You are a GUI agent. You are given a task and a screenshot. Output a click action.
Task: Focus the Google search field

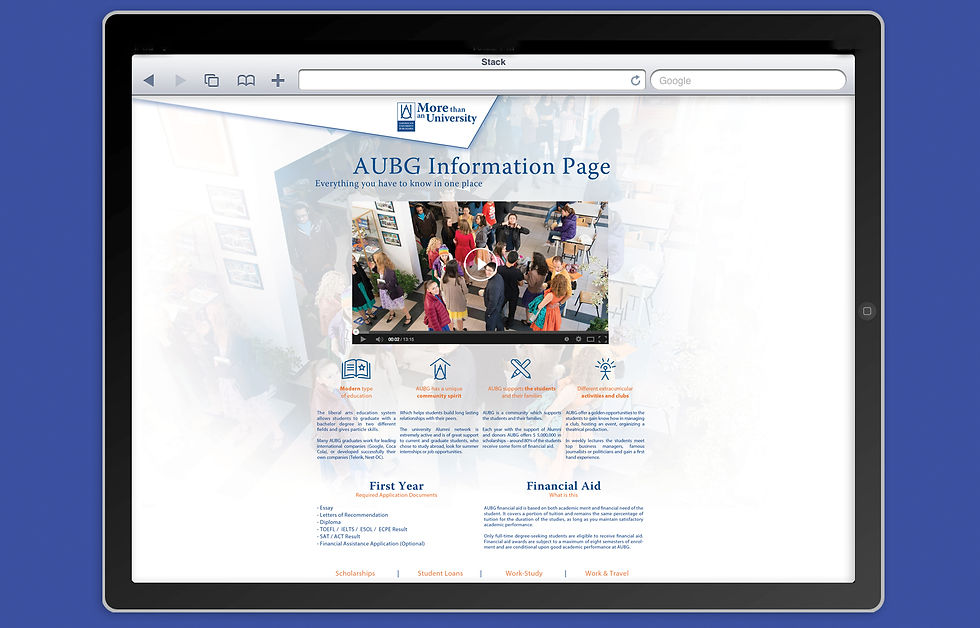pyautogui.click(x=748, y=80)
